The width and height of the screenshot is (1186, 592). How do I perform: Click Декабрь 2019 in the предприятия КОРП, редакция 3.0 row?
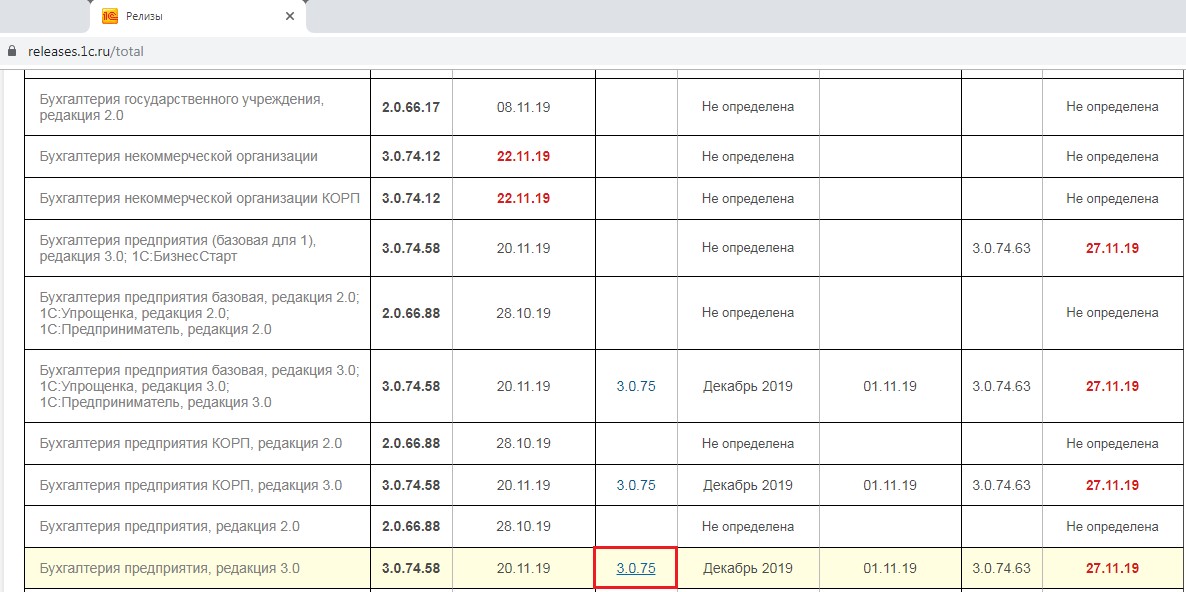click(x=747, y=485)
